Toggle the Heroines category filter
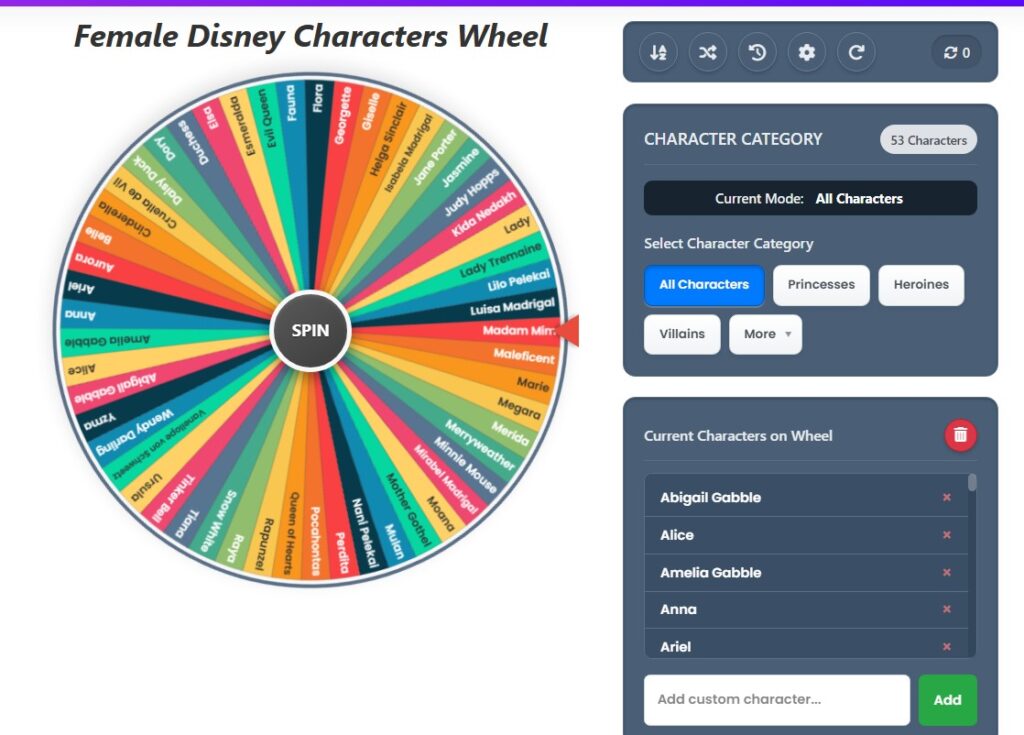Image resolution: width=1024 pixels, height=735 pixels. pyautogui.click(x=921, y=285)
